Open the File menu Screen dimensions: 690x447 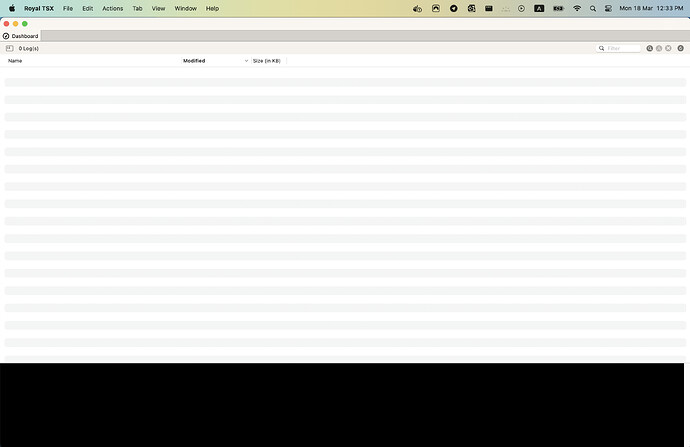(x=68, y=8)
